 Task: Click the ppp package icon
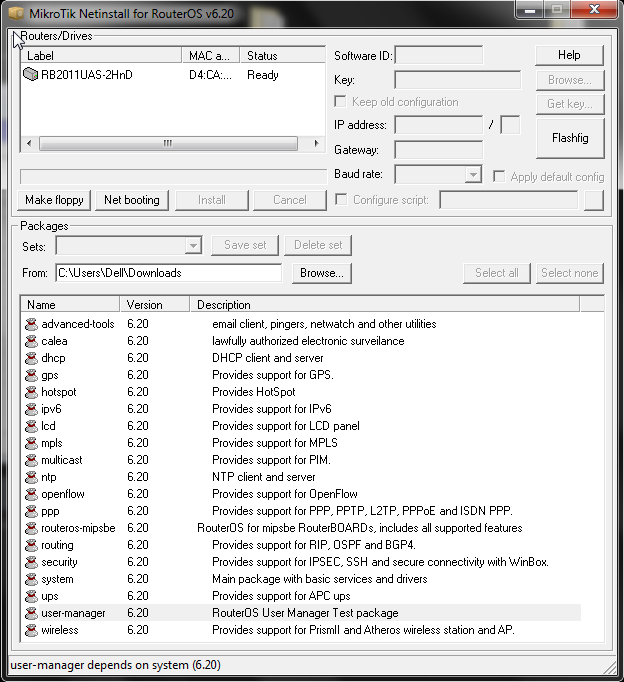(31, 511)
